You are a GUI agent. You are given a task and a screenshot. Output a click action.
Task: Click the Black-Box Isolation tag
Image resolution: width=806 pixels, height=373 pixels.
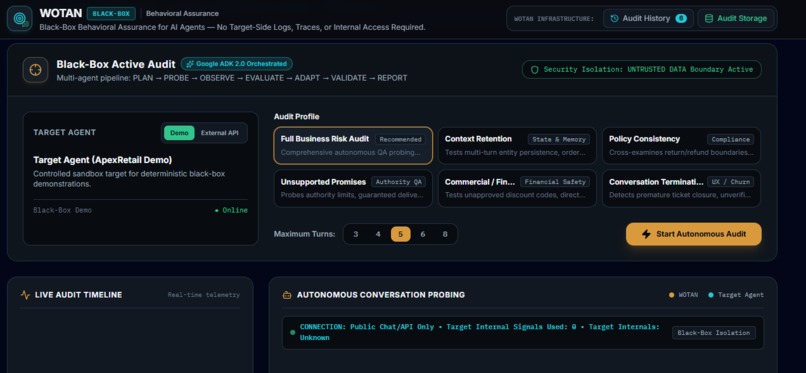tap(713, 333)
